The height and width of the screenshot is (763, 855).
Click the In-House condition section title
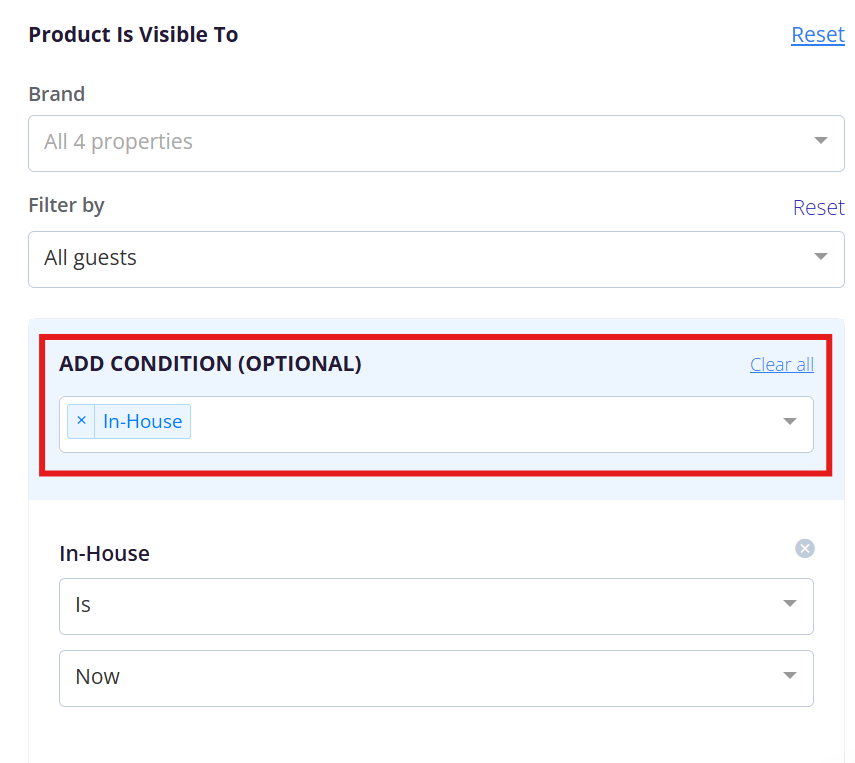click(104, 554)
